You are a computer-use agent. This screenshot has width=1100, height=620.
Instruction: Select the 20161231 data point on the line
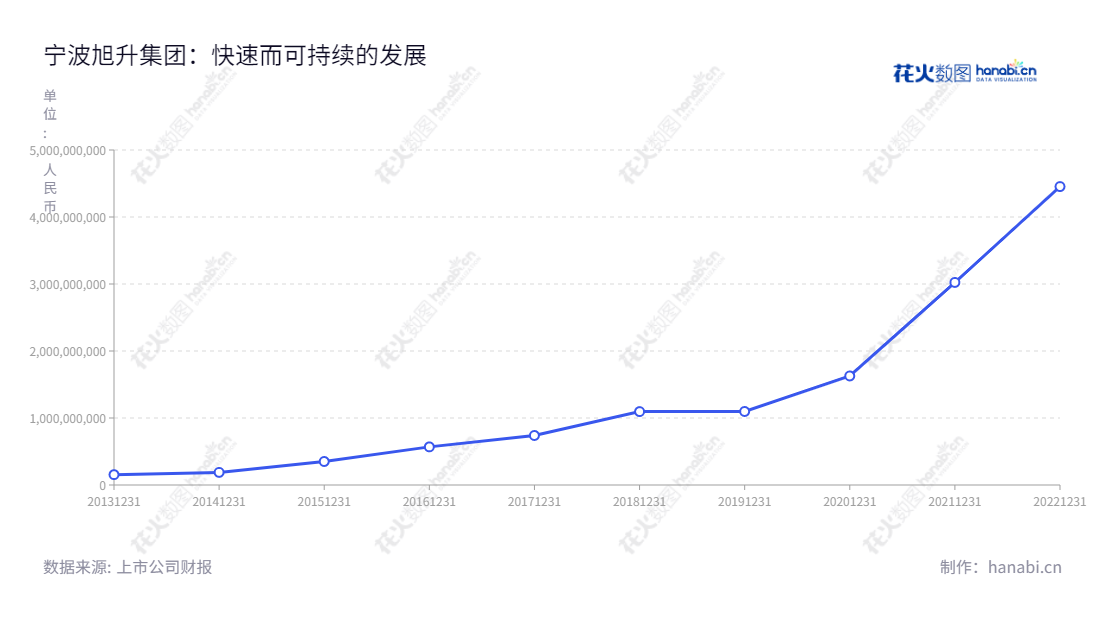(429, 447)
